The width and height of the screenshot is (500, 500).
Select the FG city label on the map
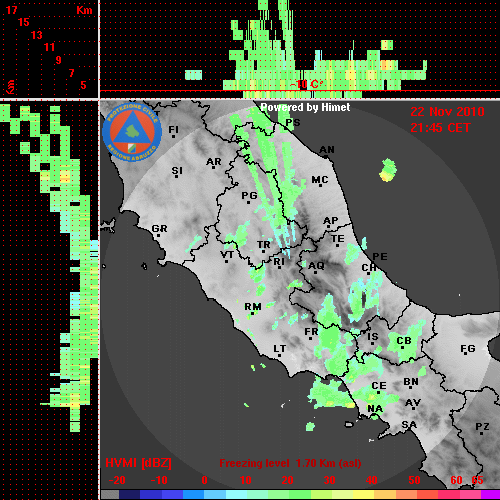(468, 349)
